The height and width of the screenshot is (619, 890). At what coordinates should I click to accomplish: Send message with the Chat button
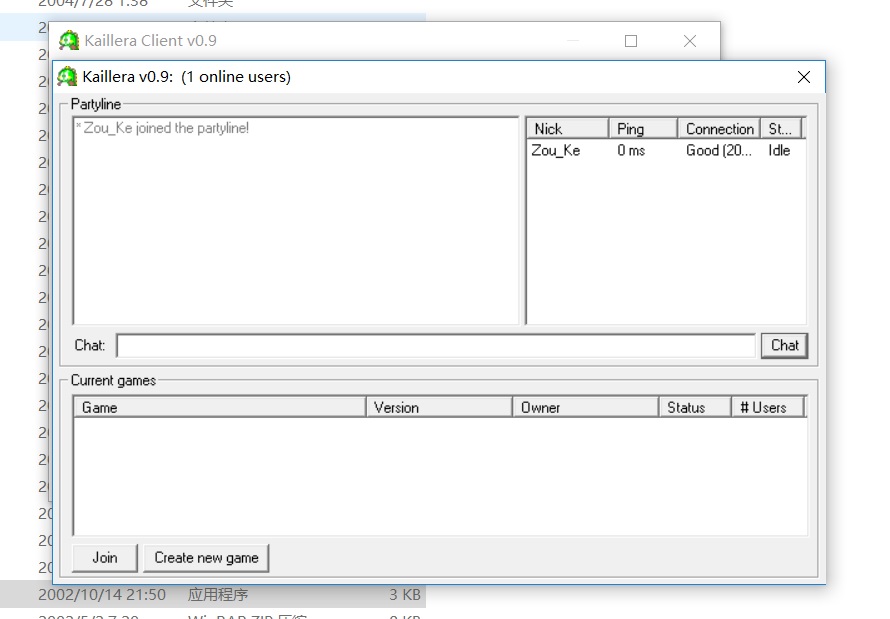coord(784,346)
